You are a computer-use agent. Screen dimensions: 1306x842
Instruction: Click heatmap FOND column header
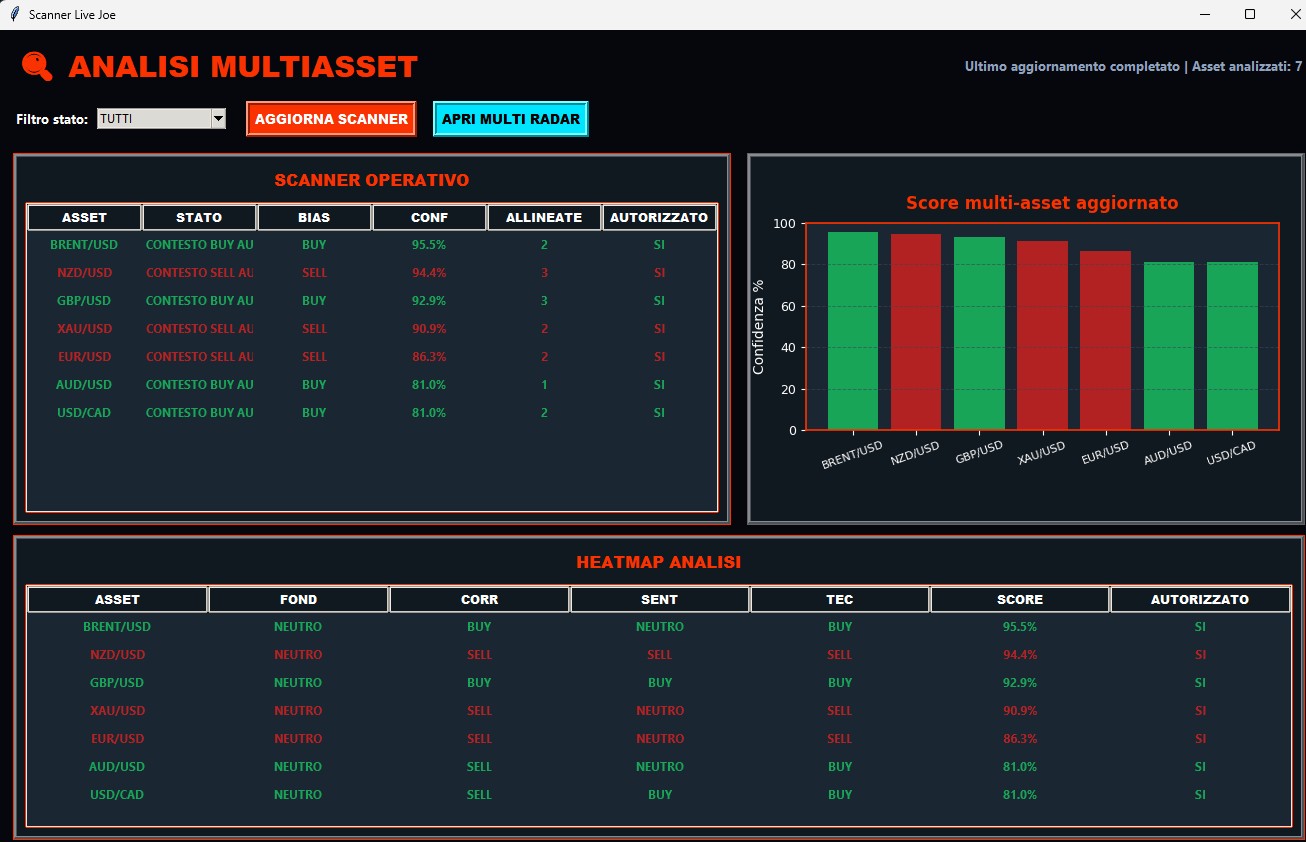tap(298, 599)
